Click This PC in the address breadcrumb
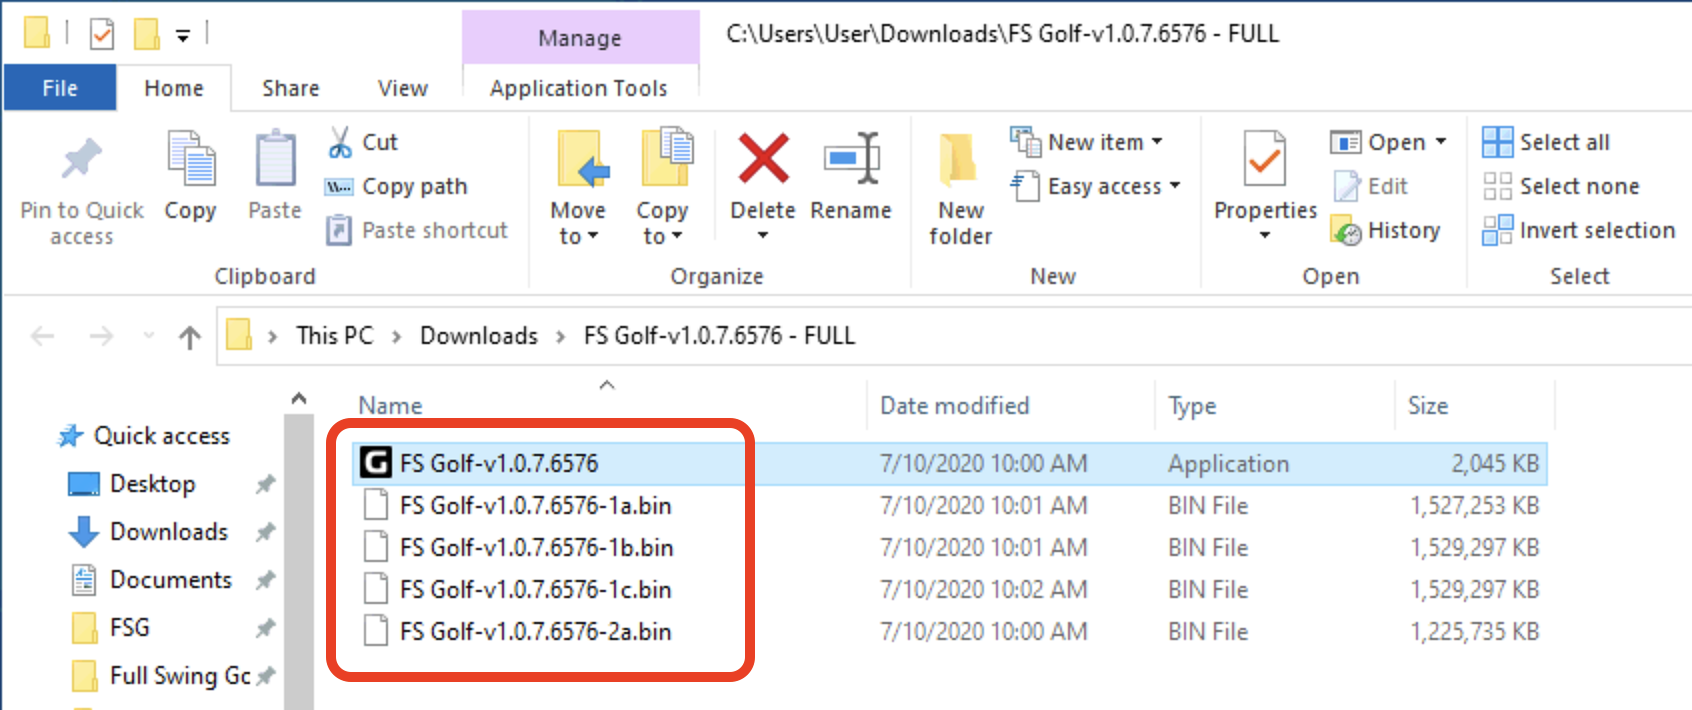 click(334, 336)
